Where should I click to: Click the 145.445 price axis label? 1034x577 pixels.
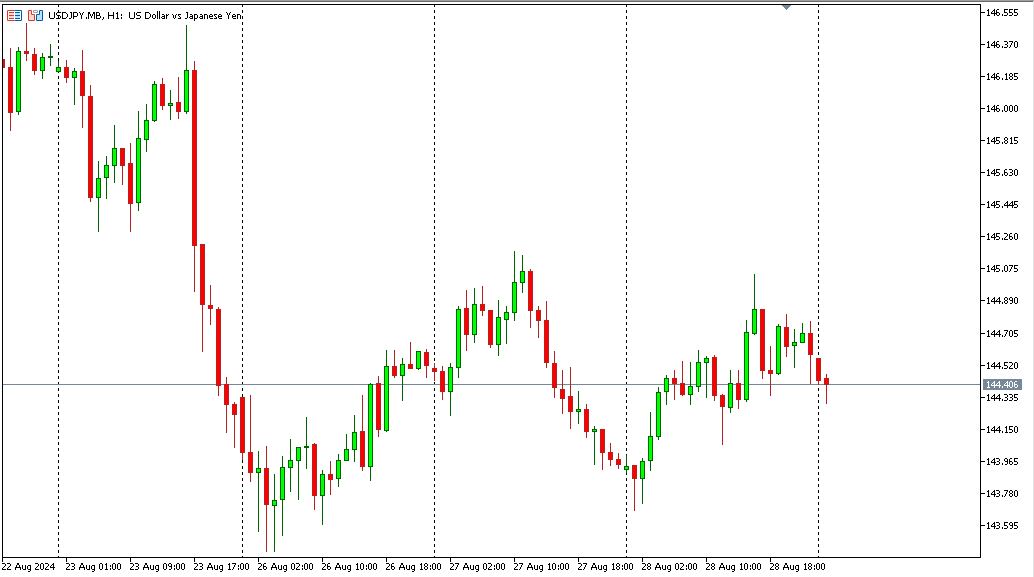(1002, 204)
